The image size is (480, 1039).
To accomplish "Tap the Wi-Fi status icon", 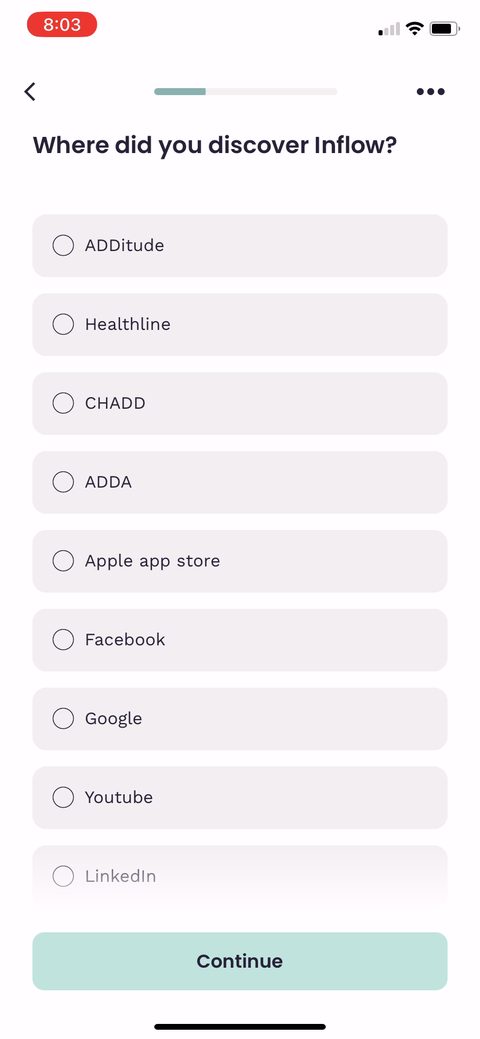I will click(415, 28).
